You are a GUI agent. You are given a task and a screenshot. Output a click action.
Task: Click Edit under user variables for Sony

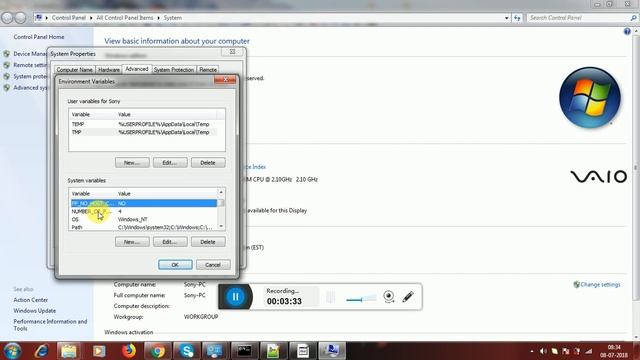[170, 162]
